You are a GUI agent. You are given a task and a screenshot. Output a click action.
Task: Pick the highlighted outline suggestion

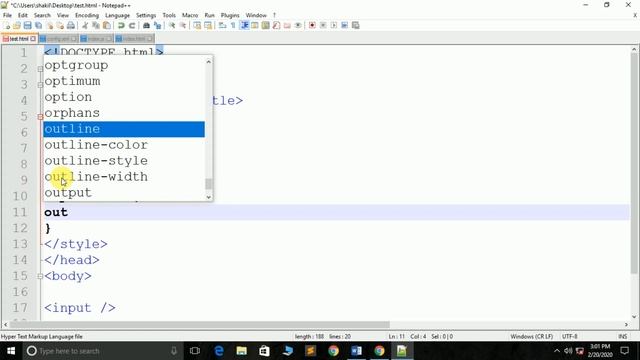pyautogui.click(x=124, y=129)
